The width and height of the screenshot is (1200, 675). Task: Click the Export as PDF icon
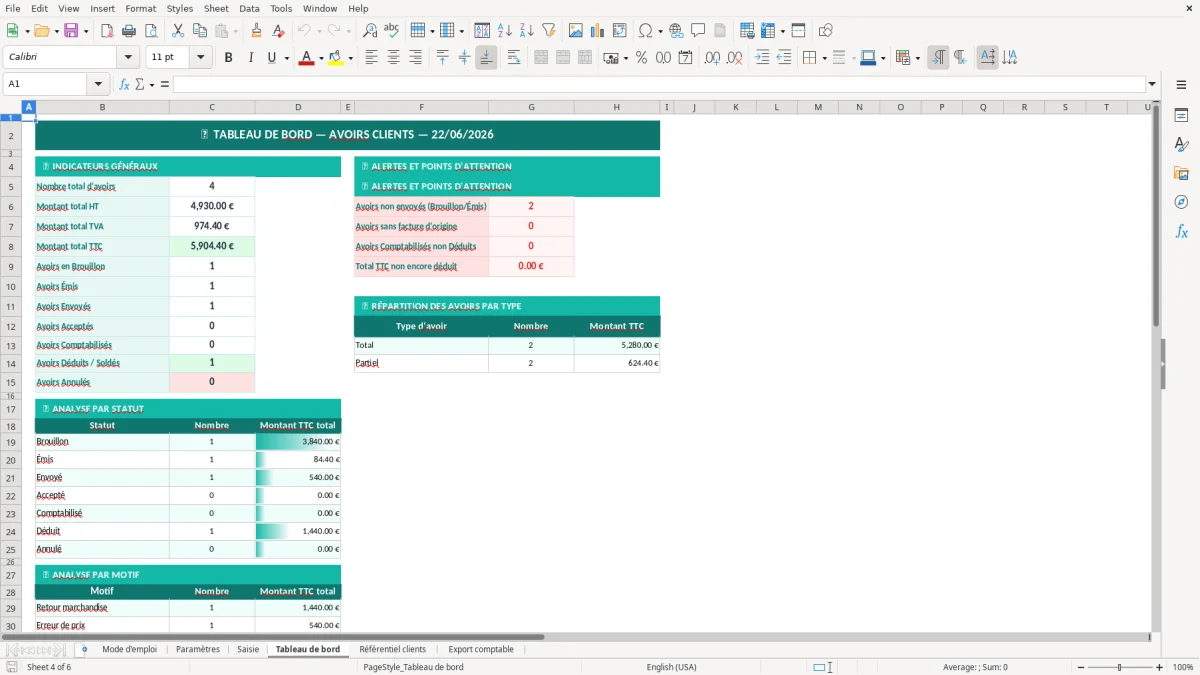(x=107, y=31)
